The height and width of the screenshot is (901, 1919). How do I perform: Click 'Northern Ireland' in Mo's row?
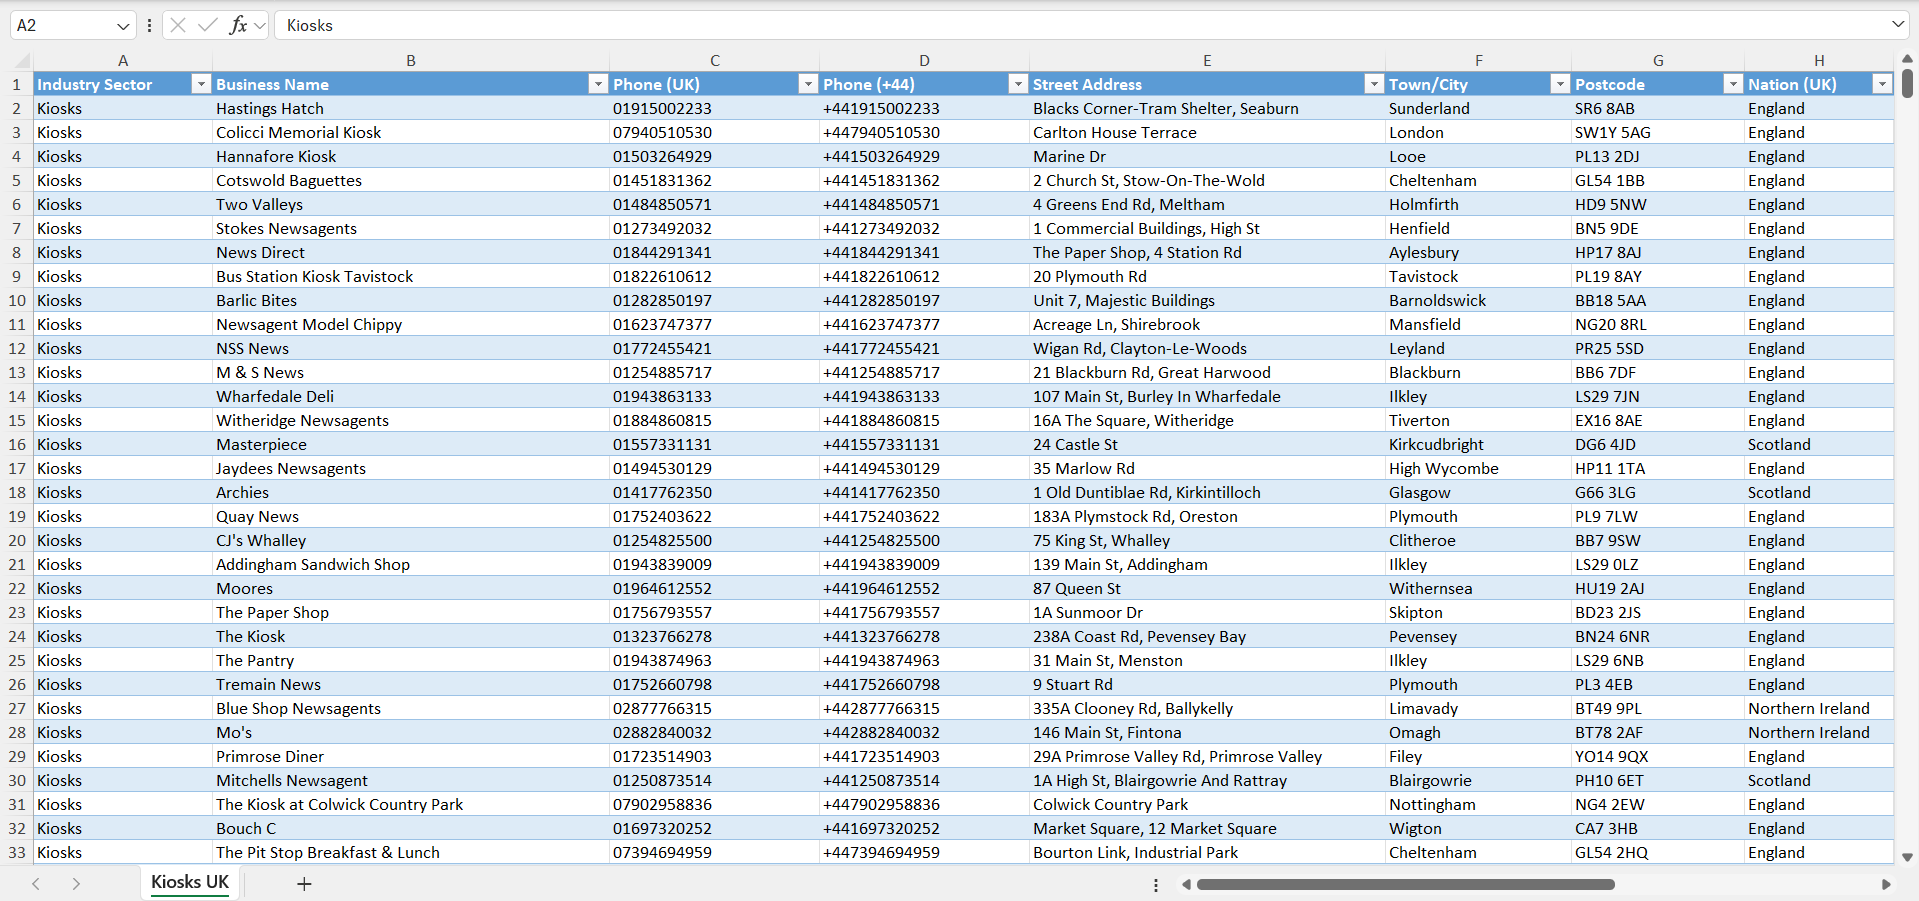click(1819, 732)
